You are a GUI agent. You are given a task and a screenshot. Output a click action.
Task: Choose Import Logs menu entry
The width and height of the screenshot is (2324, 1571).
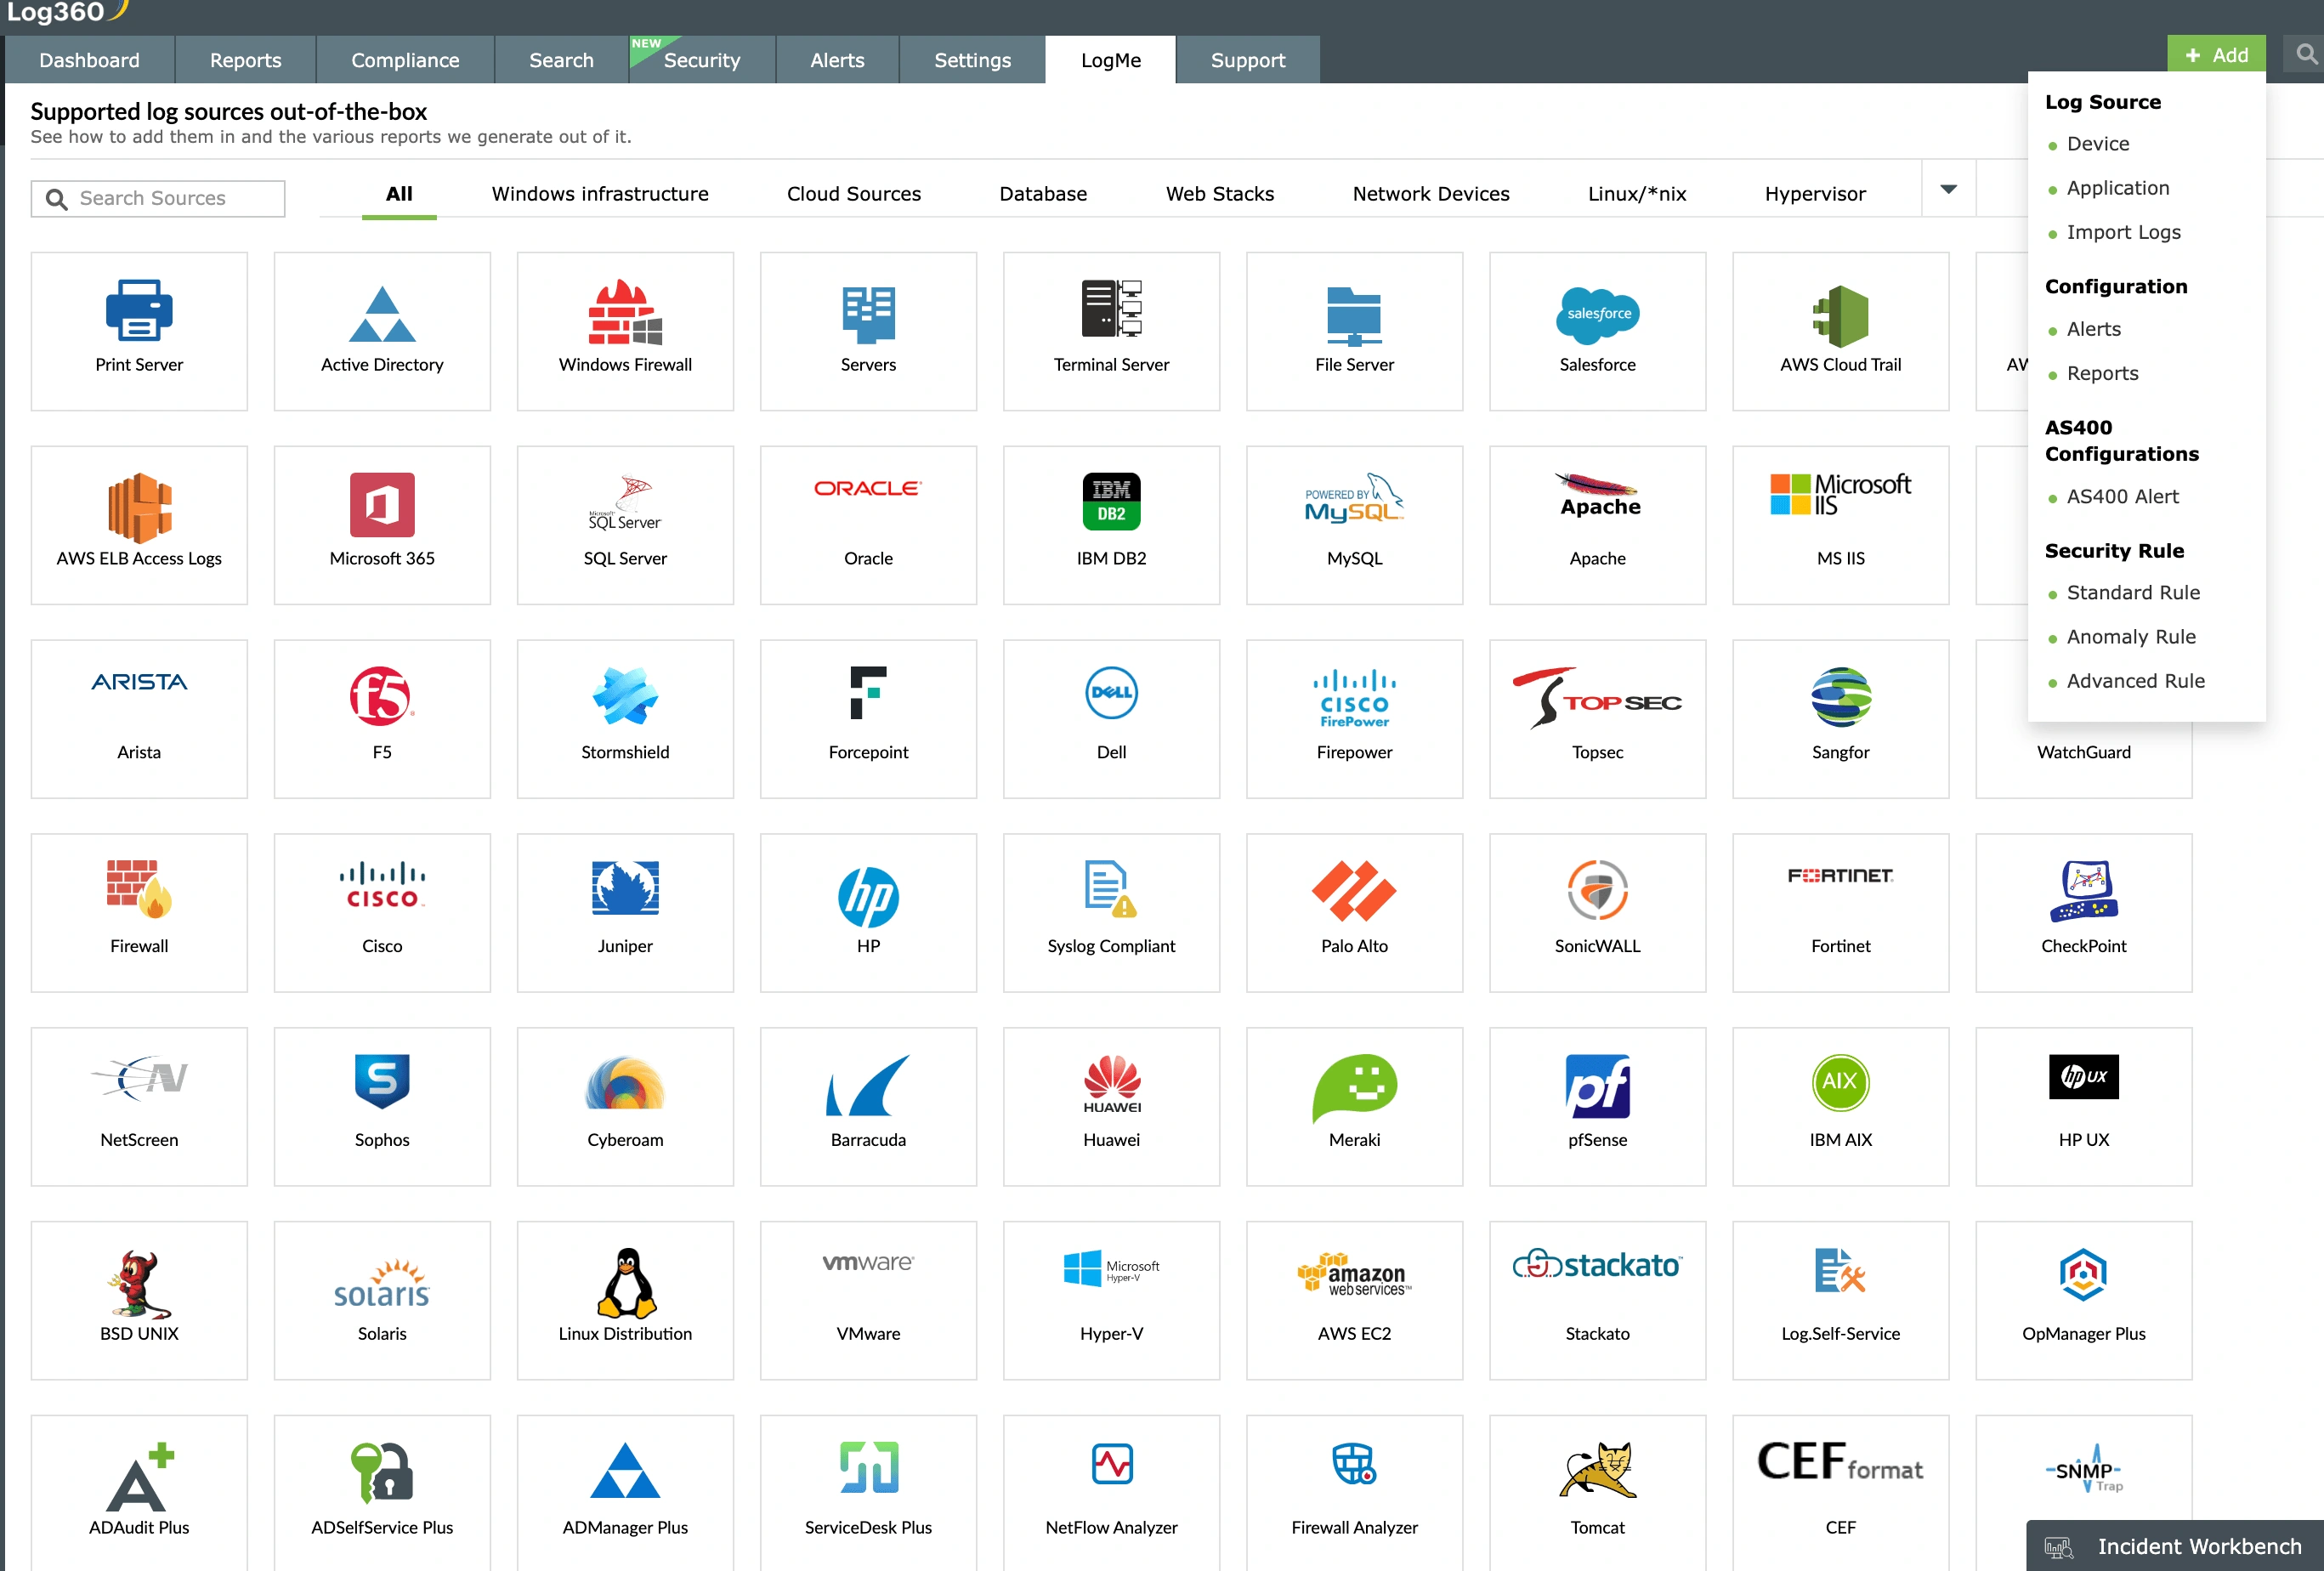point(2124,232)
